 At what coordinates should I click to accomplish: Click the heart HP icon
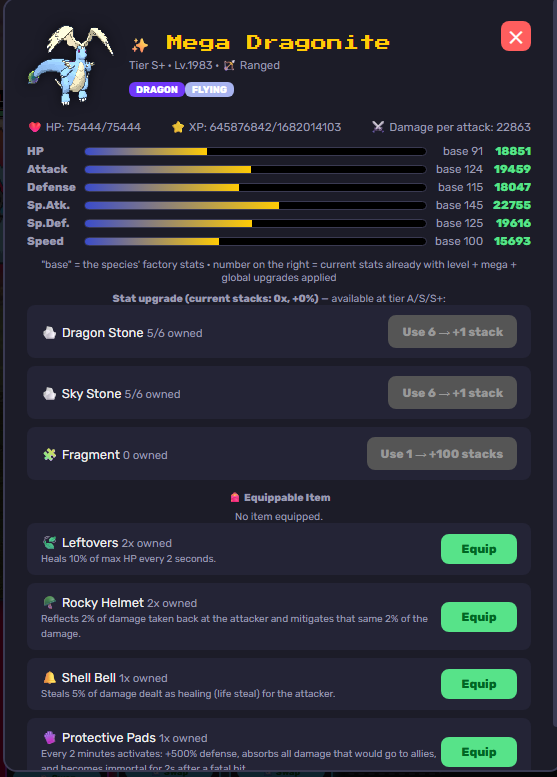pos(35,127)
